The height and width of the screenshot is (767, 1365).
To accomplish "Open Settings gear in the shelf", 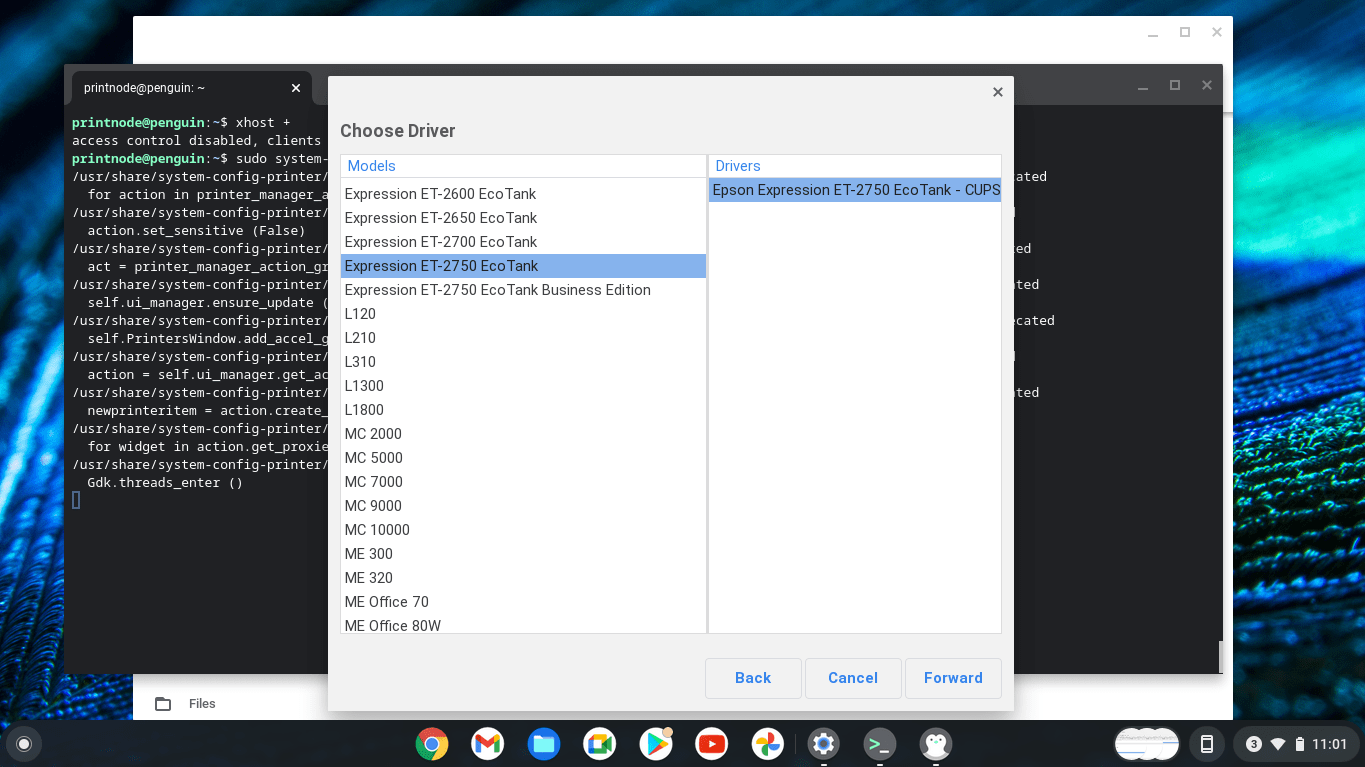I will click(824, 744).
